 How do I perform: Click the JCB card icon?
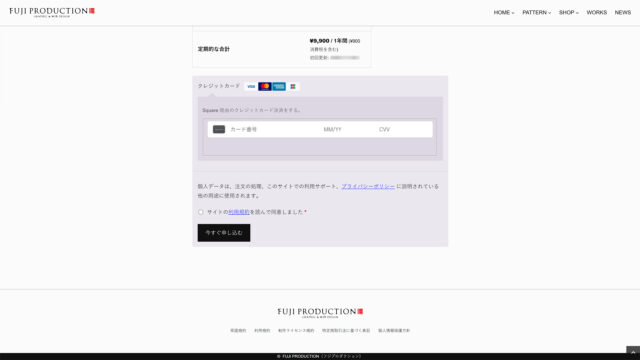coord(293,87)
